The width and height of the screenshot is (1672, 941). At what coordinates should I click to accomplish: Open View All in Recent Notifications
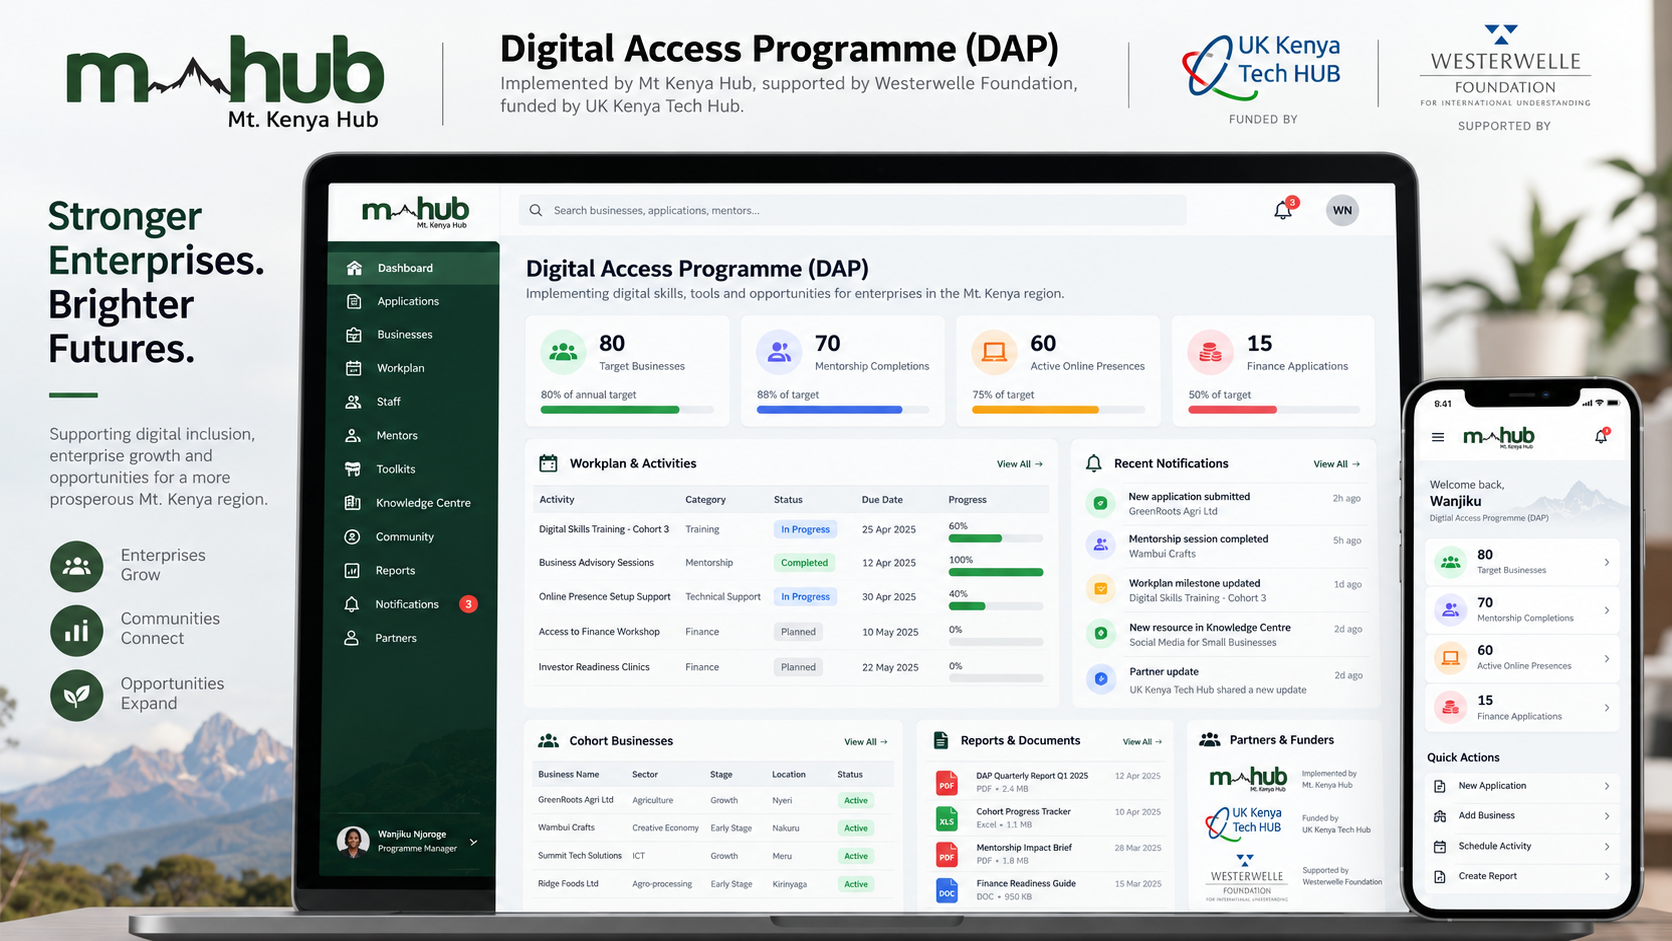tap(1336, 464)
